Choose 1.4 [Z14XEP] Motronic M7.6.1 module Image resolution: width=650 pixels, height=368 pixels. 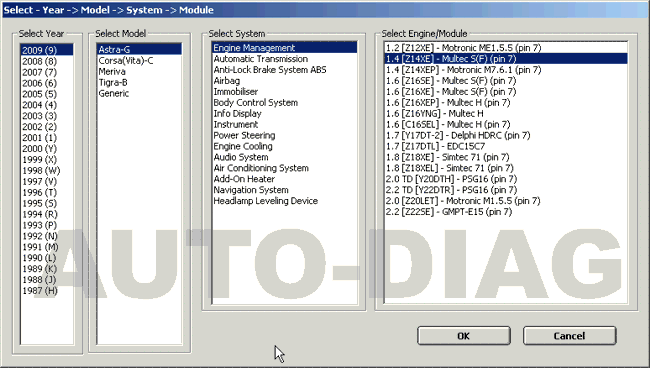click(x=506, y=70)
